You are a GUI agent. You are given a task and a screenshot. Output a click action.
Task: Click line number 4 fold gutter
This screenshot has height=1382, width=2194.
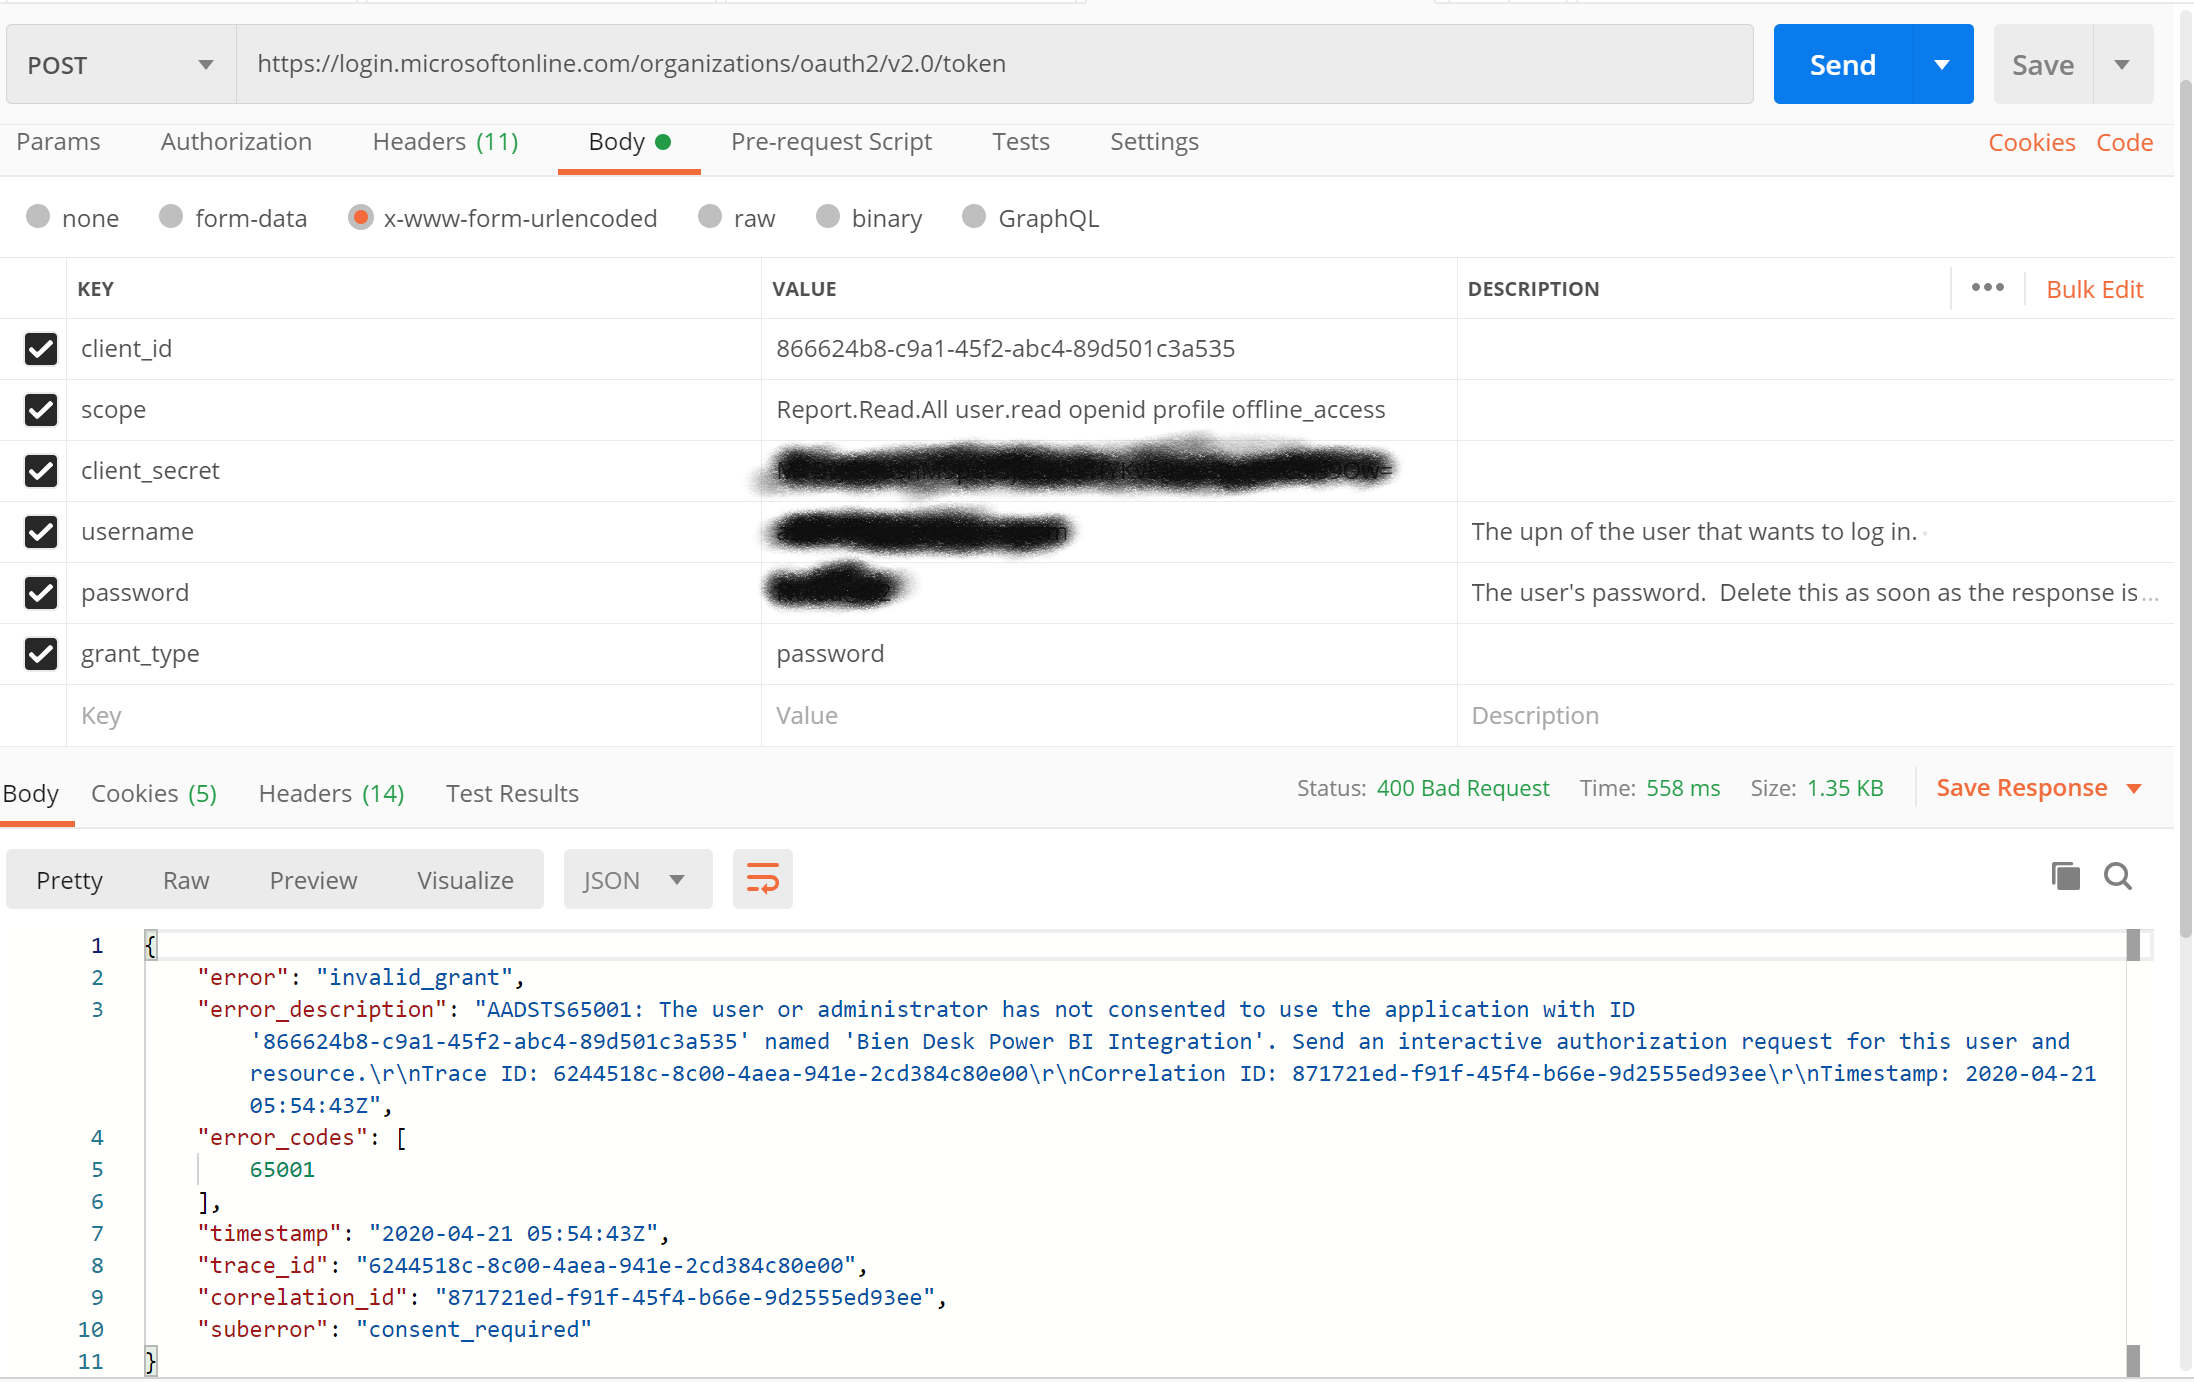click(97, 1137)
